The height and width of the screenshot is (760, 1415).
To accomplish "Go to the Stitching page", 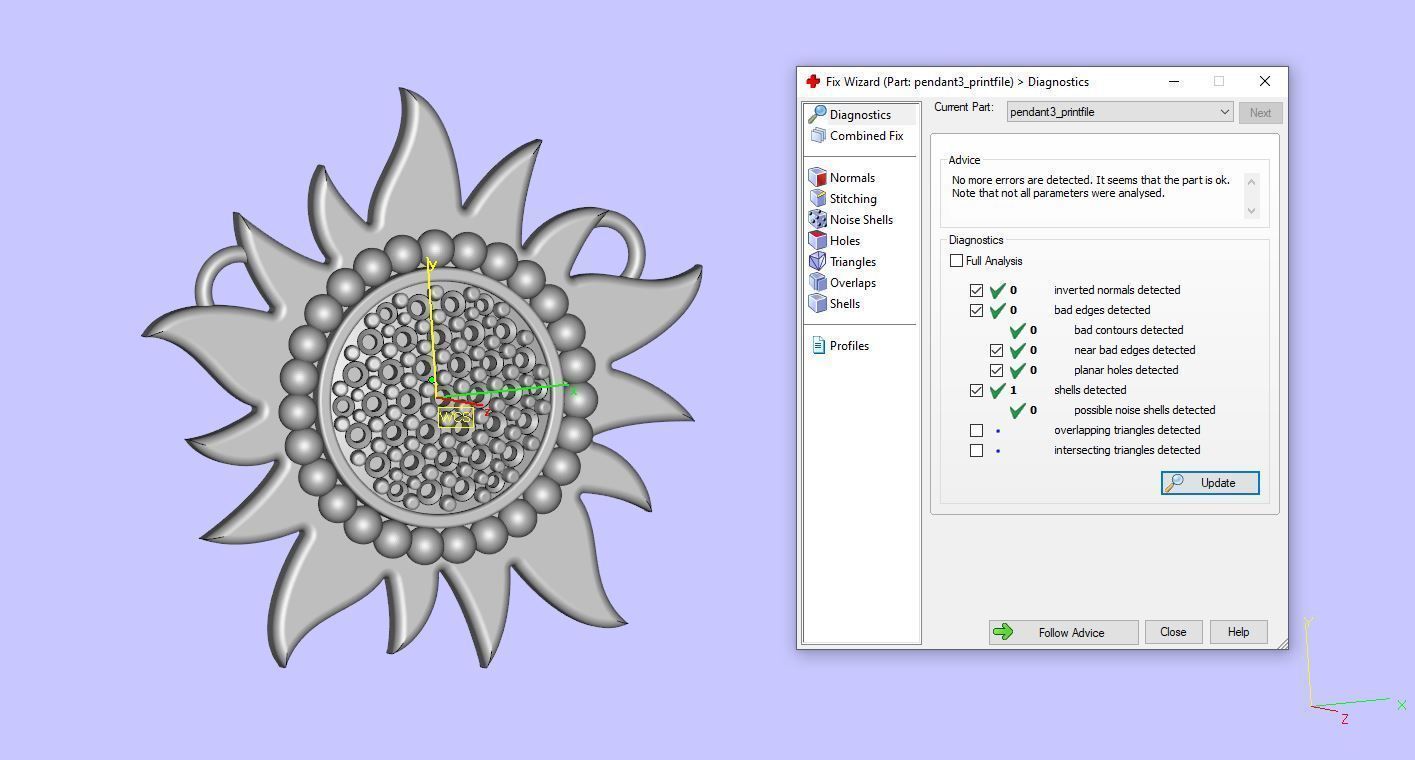I will click(853, 199).
